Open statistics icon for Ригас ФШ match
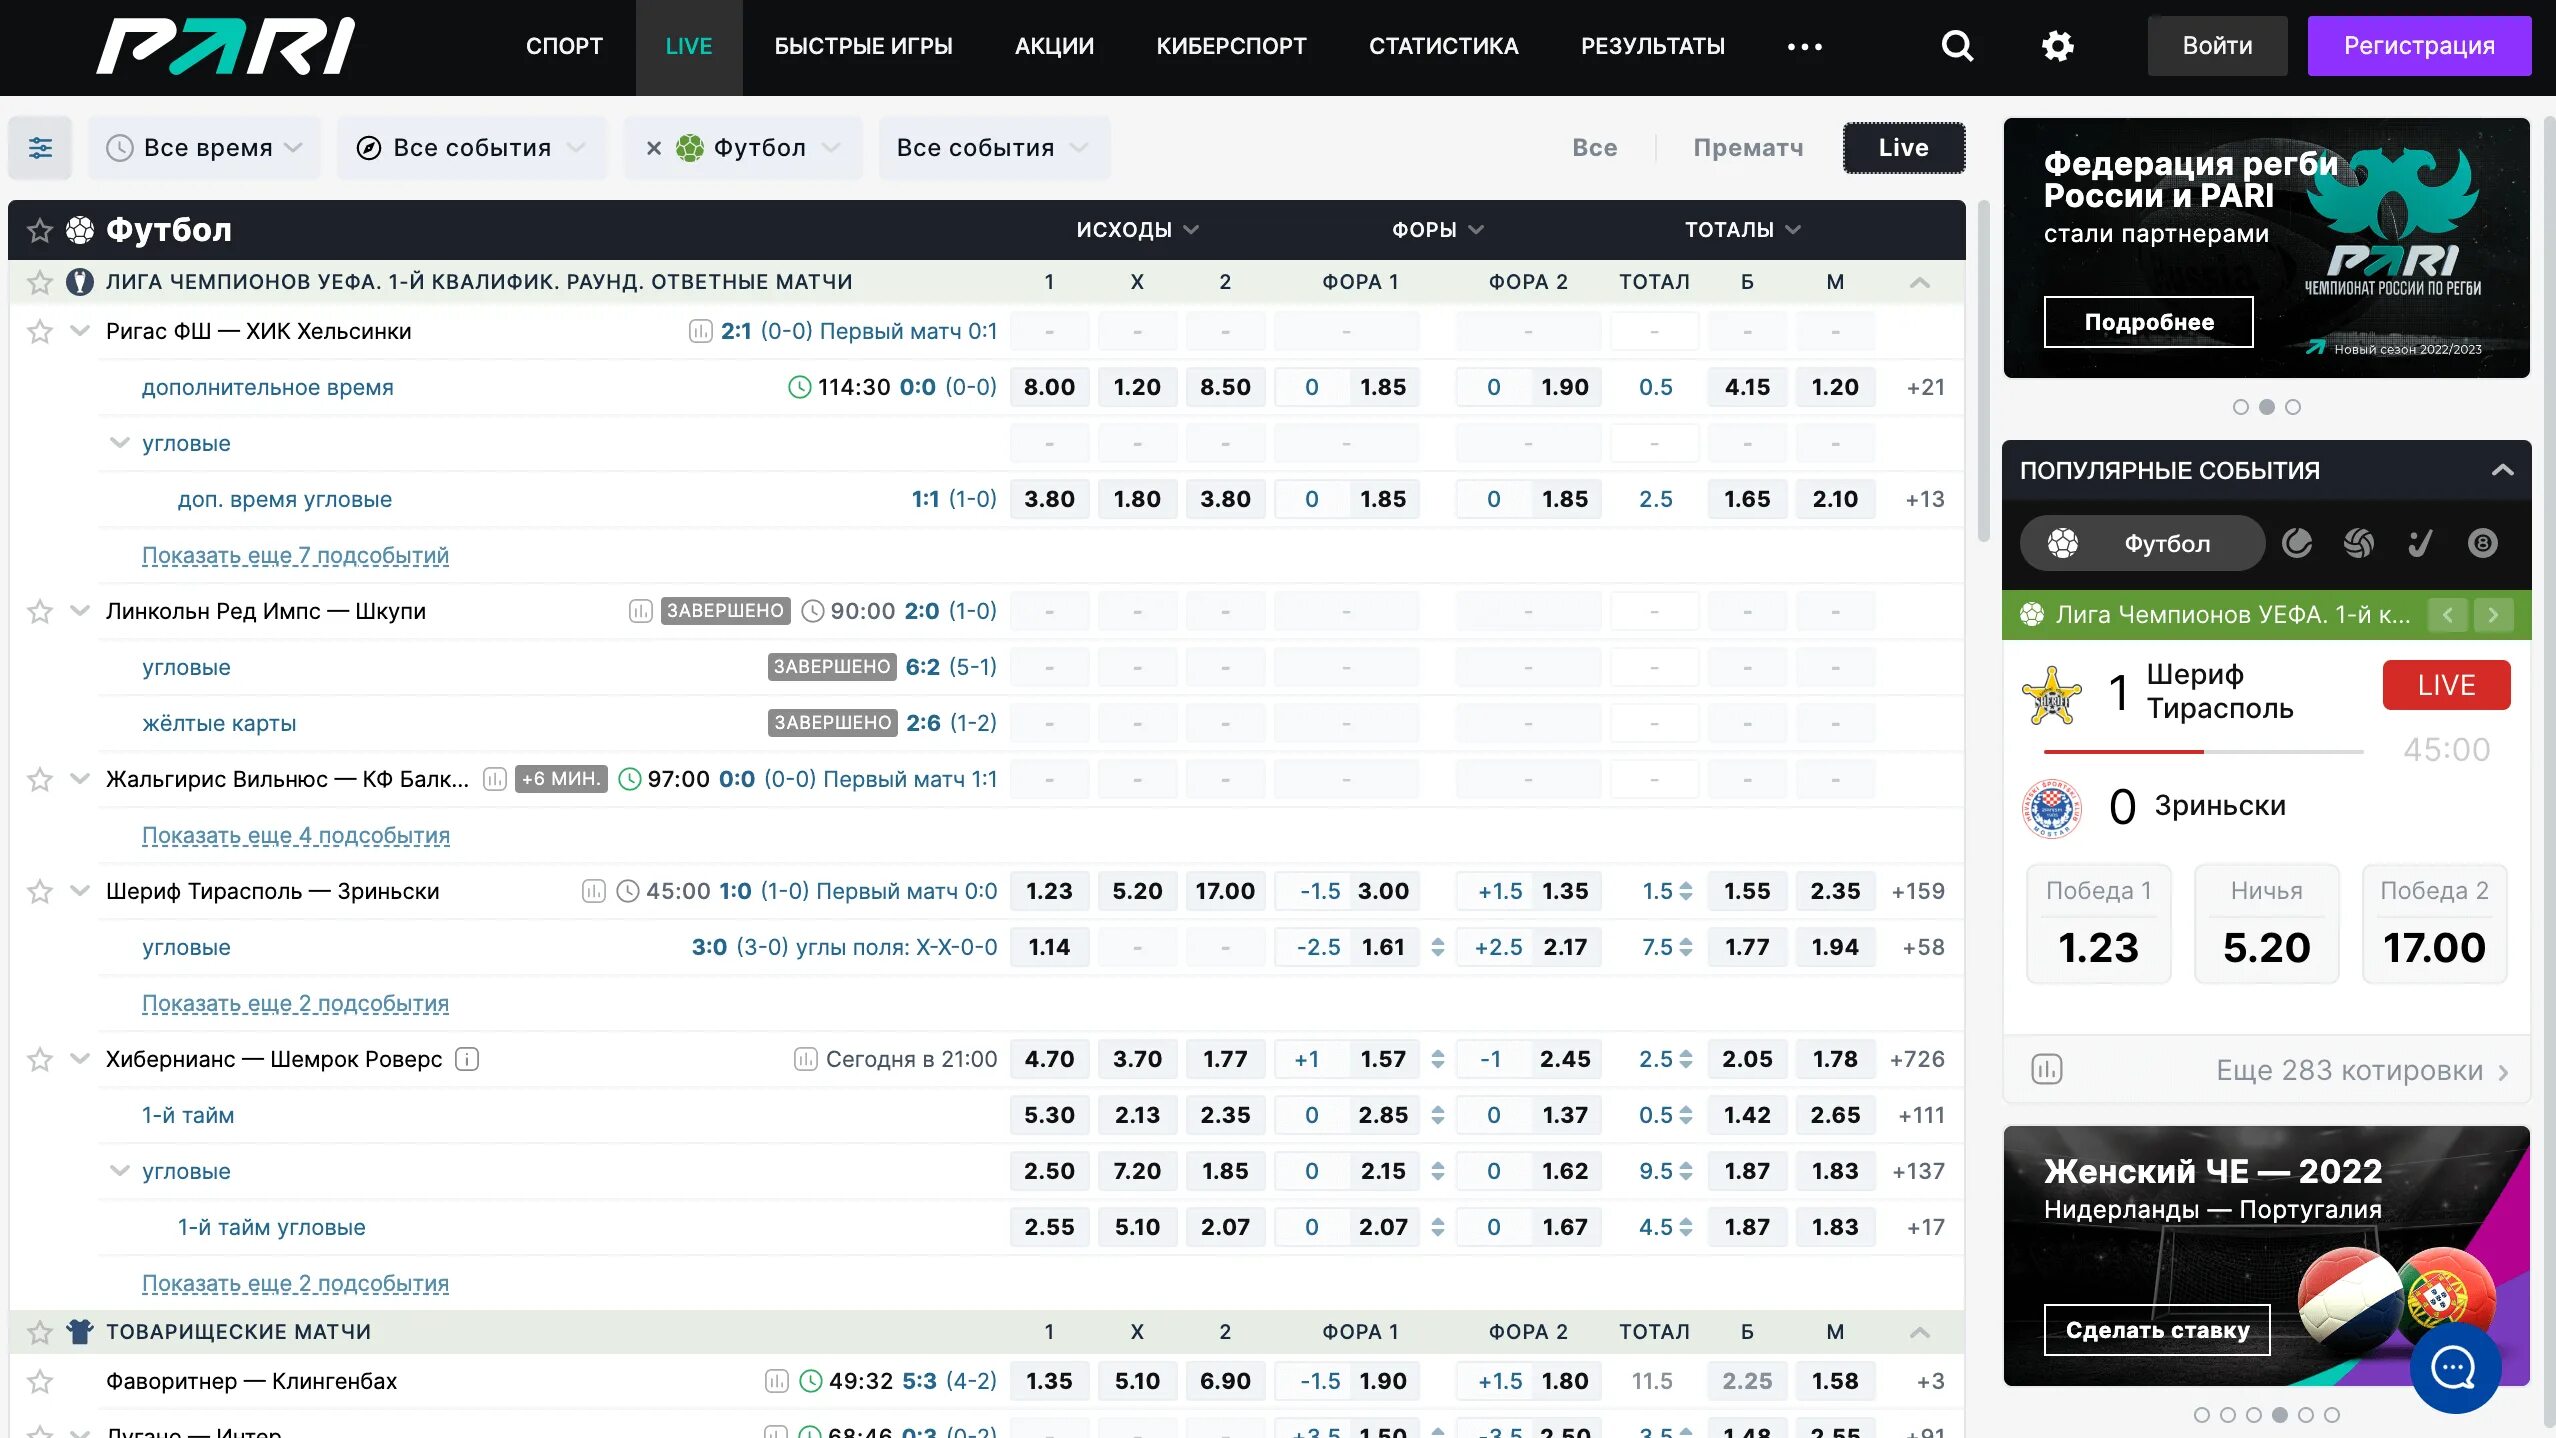The height and width of the screenshot is (1438, 2556). [700, 331]
